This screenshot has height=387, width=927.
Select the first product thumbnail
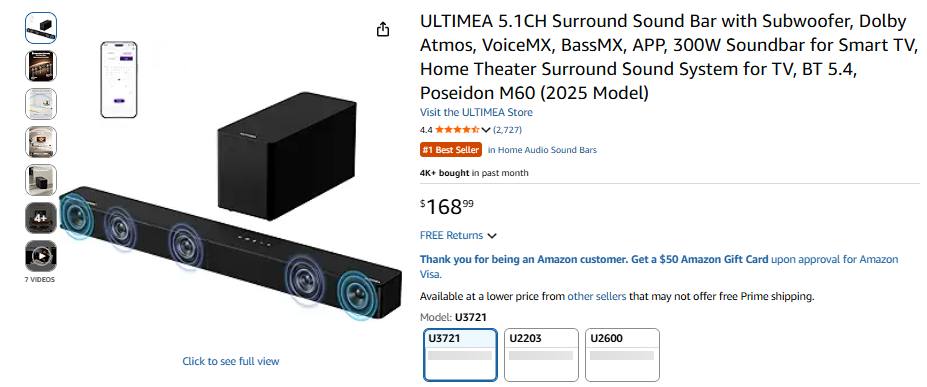click(41, 28)
